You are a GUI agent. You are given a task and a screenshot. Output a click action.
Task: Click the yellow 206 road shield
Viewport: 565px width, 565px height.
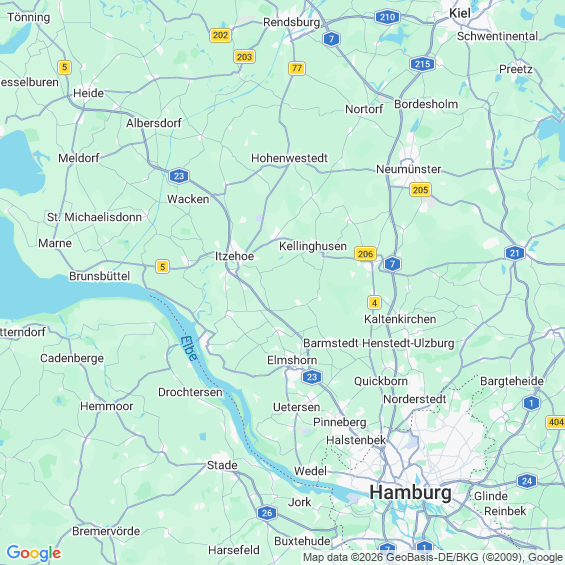point(365,254)
